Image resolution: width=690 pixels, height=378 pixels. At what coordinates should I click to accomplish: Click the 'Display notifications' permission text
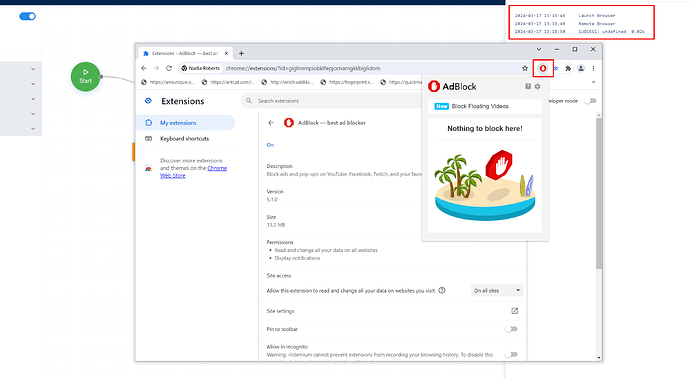297,258
